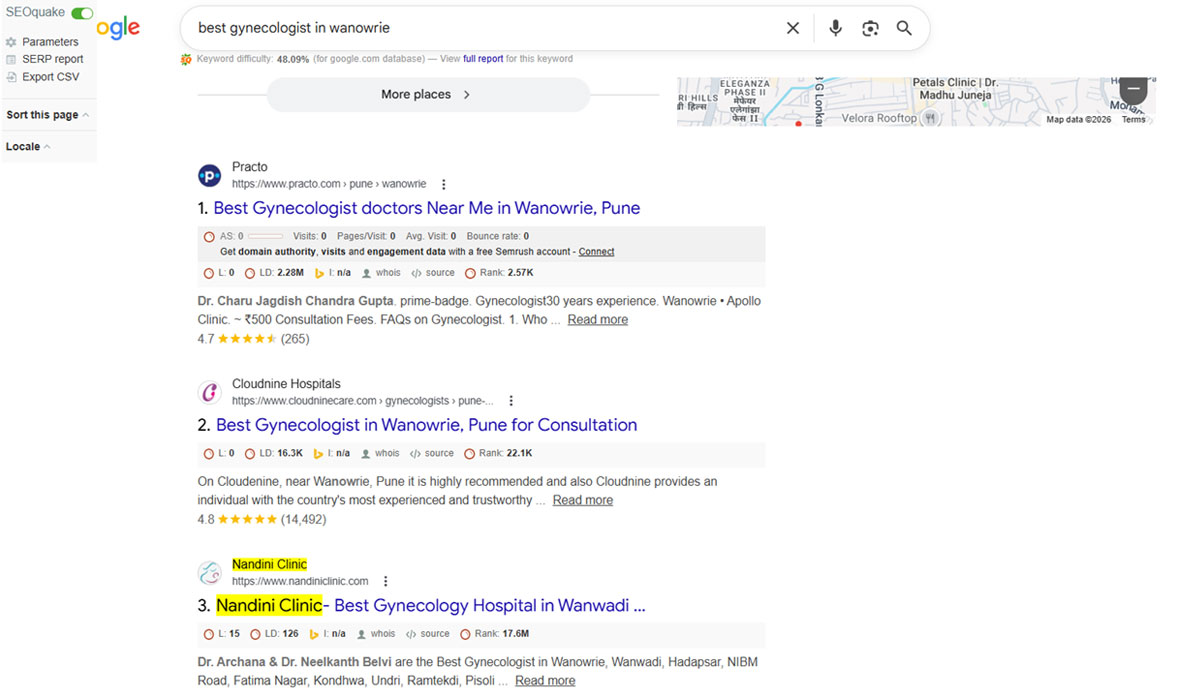Viewport: 1200px width, 699px height.
Task: Open whois for Practo result
Action: pos(381,273)
